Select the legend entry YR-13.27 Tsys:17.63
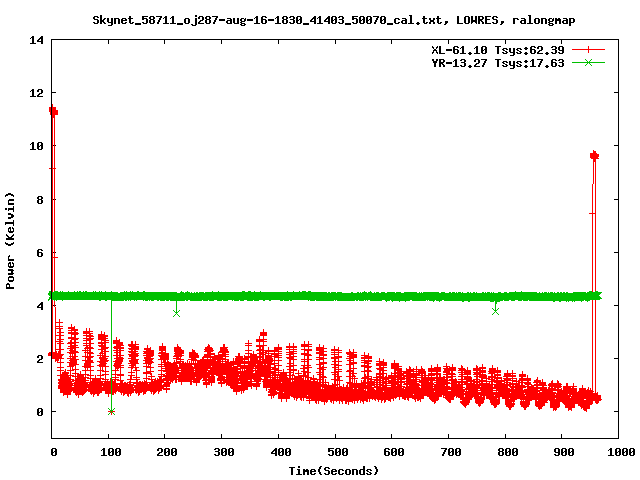The height and width of the screenshot is (480, 640). click(498, 63)
